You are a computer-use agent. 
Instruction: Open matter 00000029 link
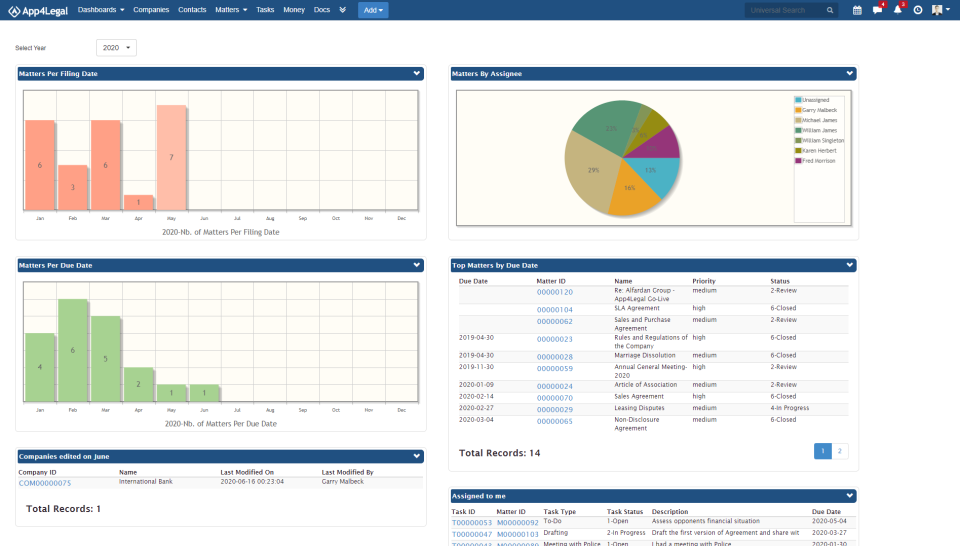pyautogui.click(x=555, y=410)
